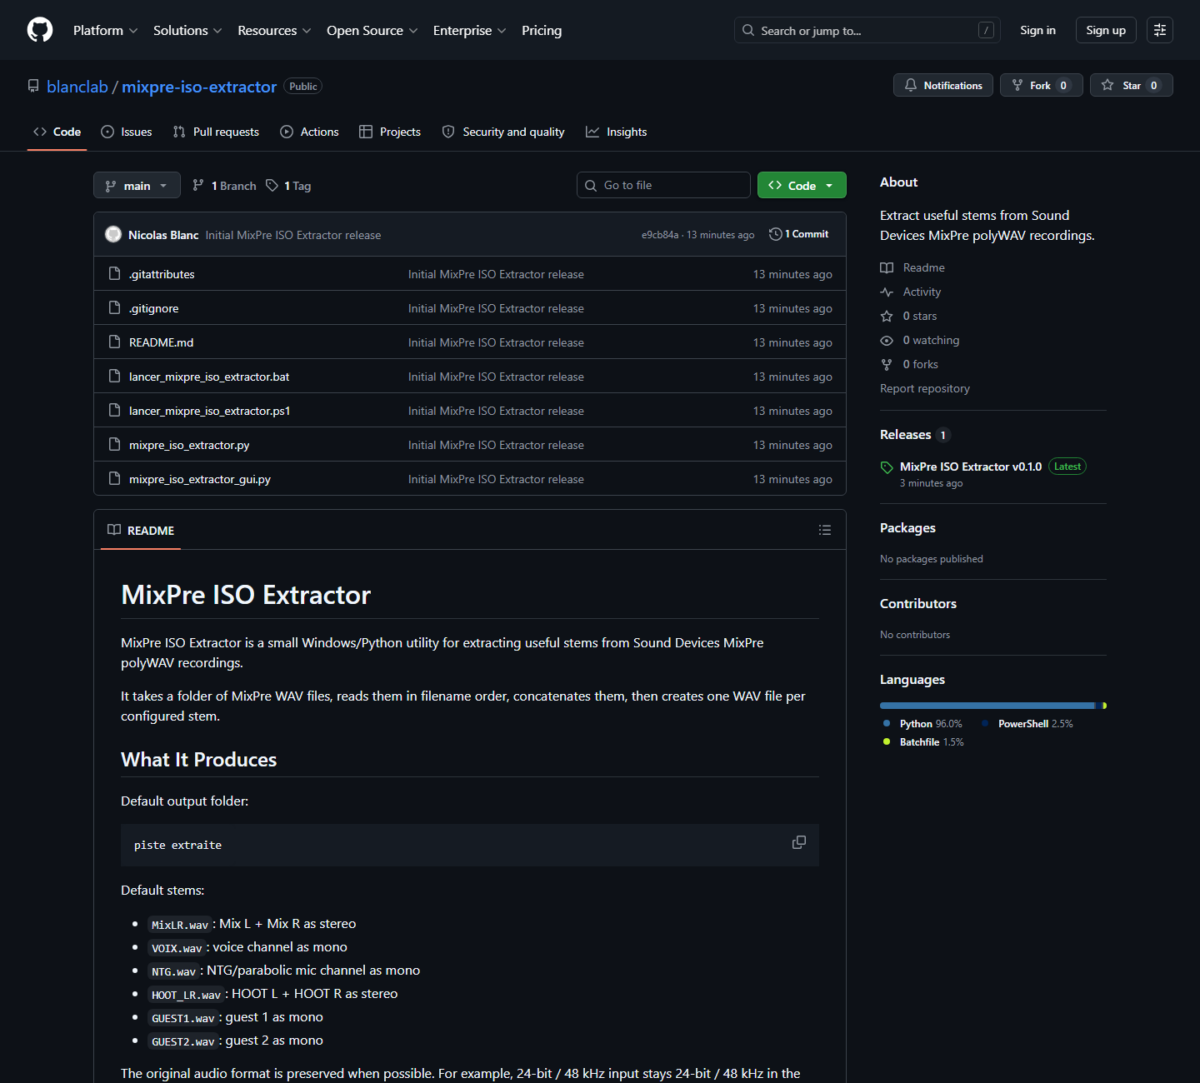Go to the Pricing page
The image size is (1200, 1083).
coord(542,30)
